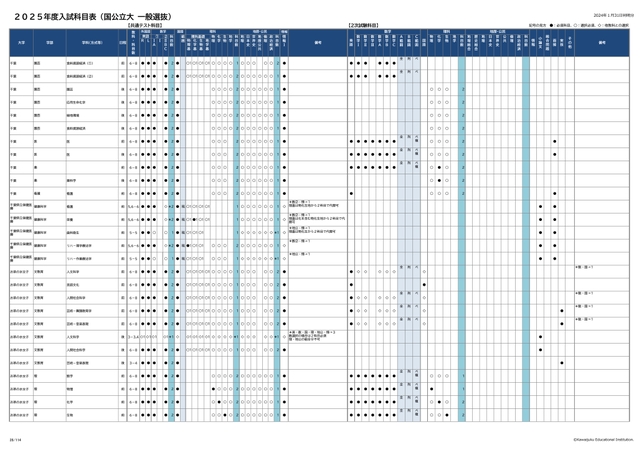Select the 千葉県立保健医療 歯科衛生 department cell

pyautogui.click(x=73, y=231)
